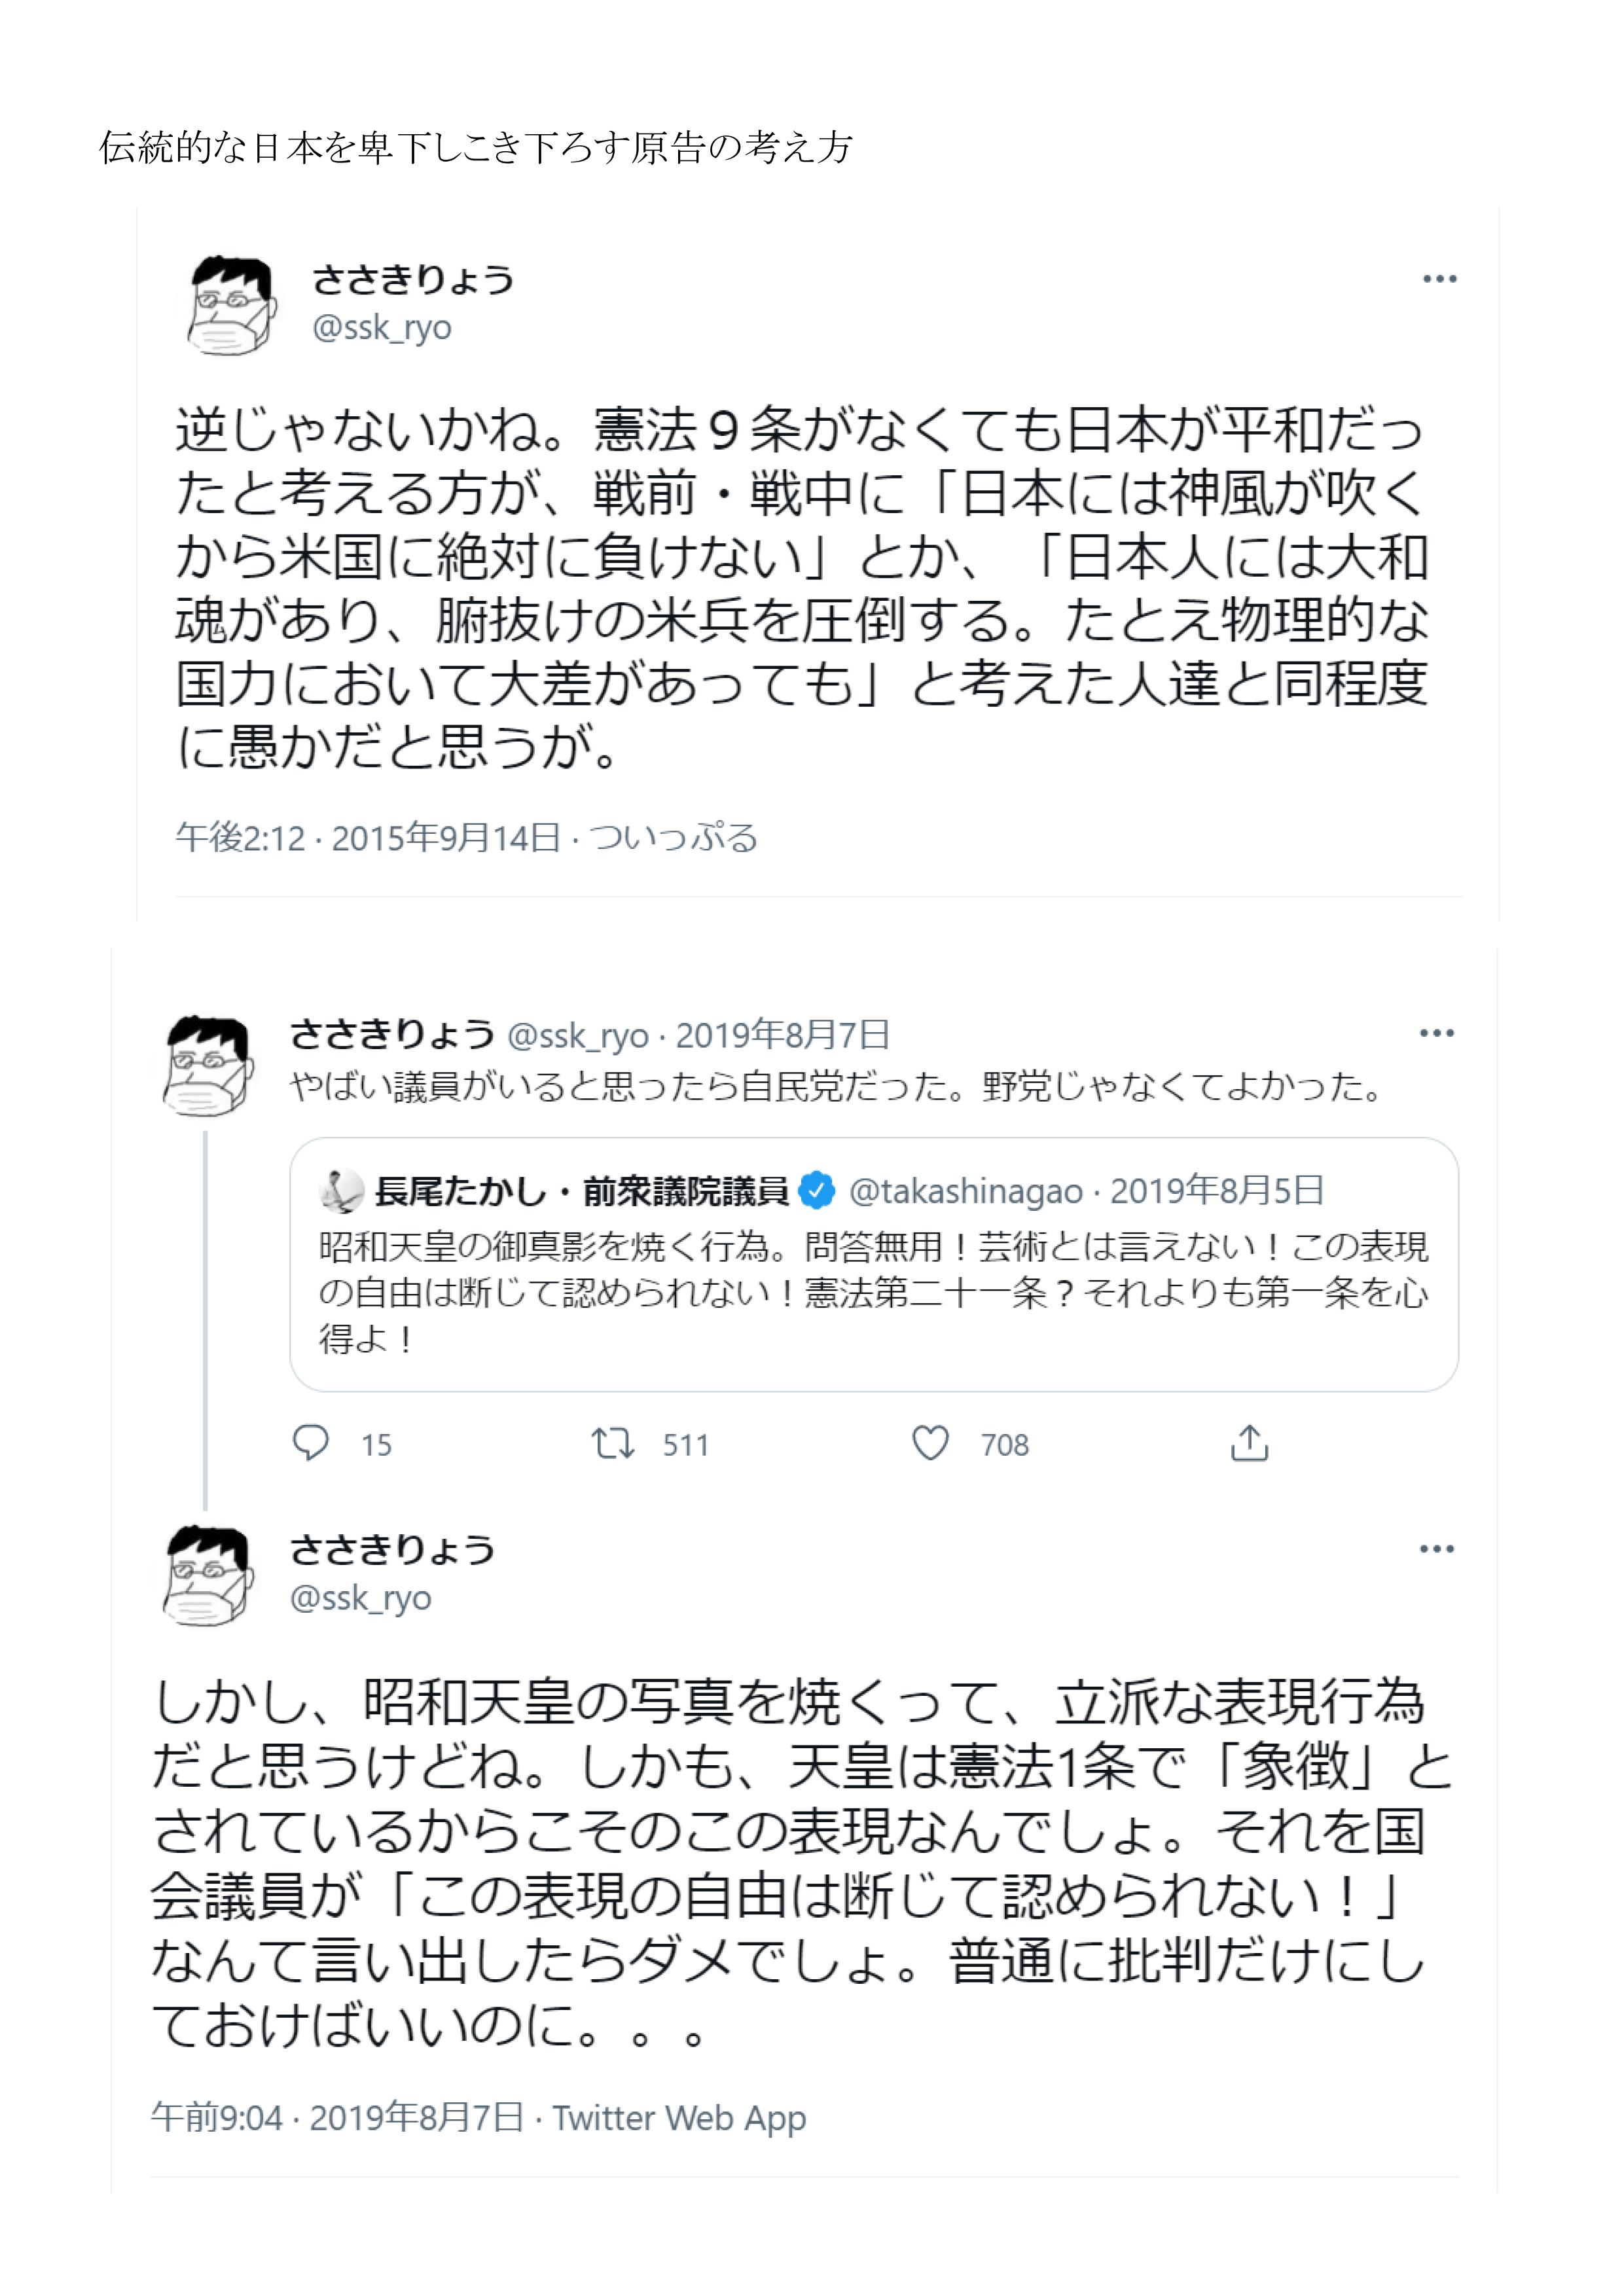Open the Twitter Web App source link
Screen dimensions: 1624x2296
click(679, 2117)
